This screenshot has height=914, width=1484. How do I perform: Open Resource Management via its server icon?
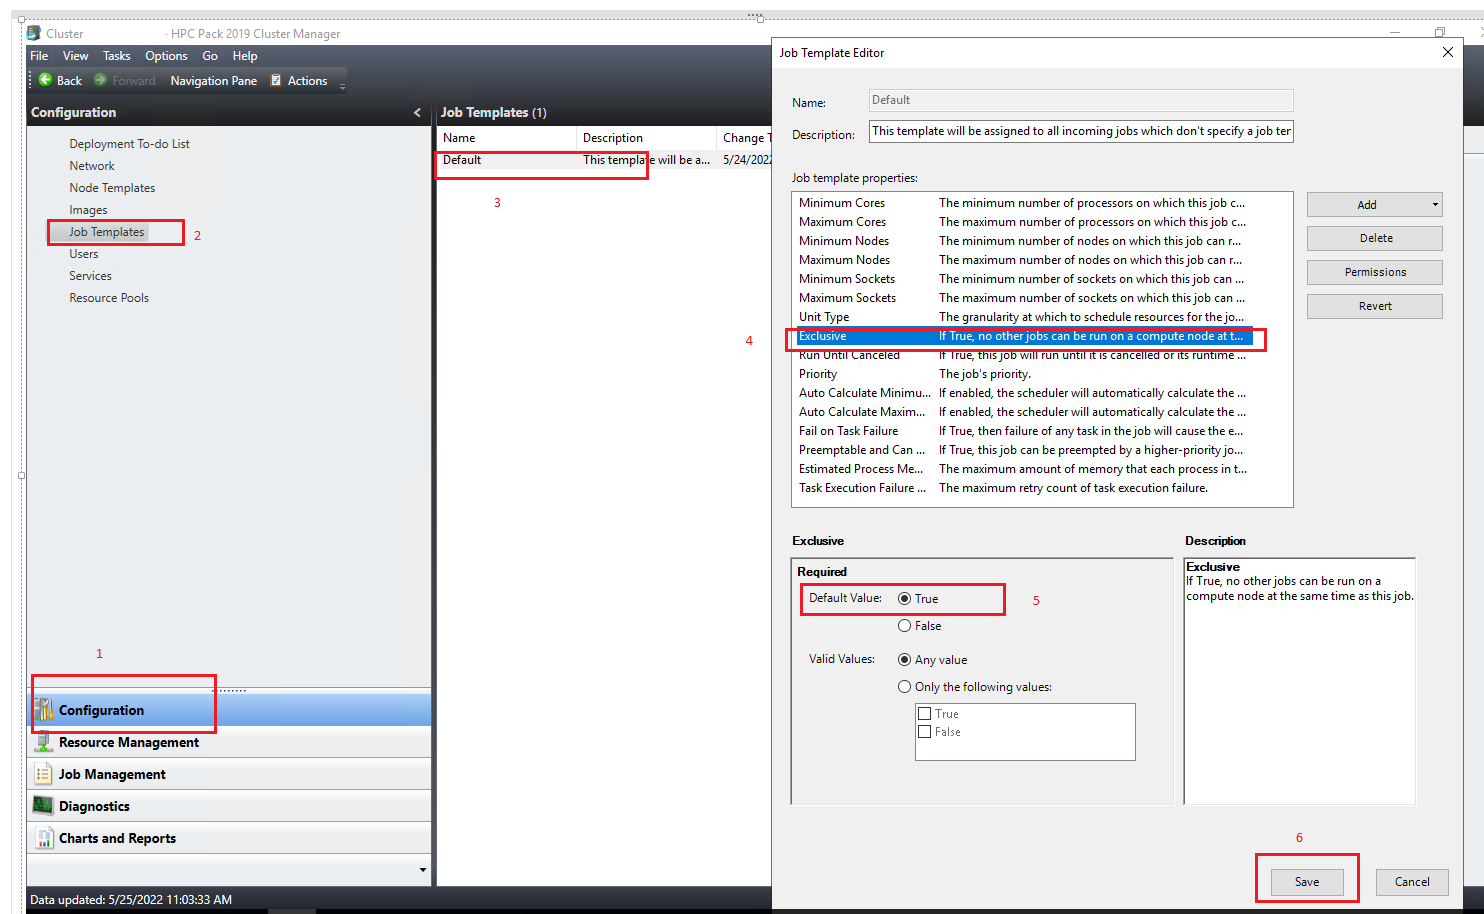[x=44, y=742]
